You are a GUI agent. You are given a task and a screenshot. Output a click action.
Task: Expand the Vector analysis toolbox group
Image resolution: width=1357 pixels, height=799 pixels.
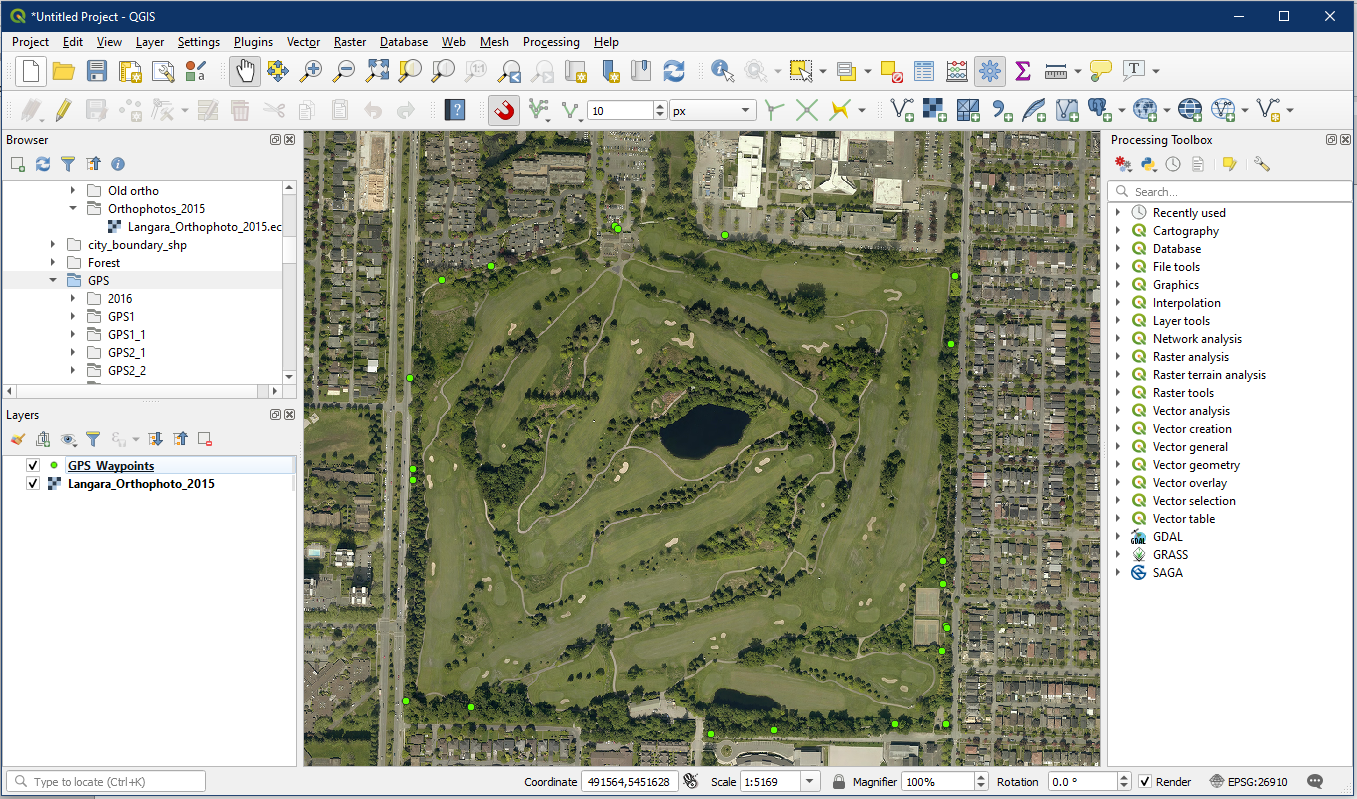click(x=1118, y=411)
